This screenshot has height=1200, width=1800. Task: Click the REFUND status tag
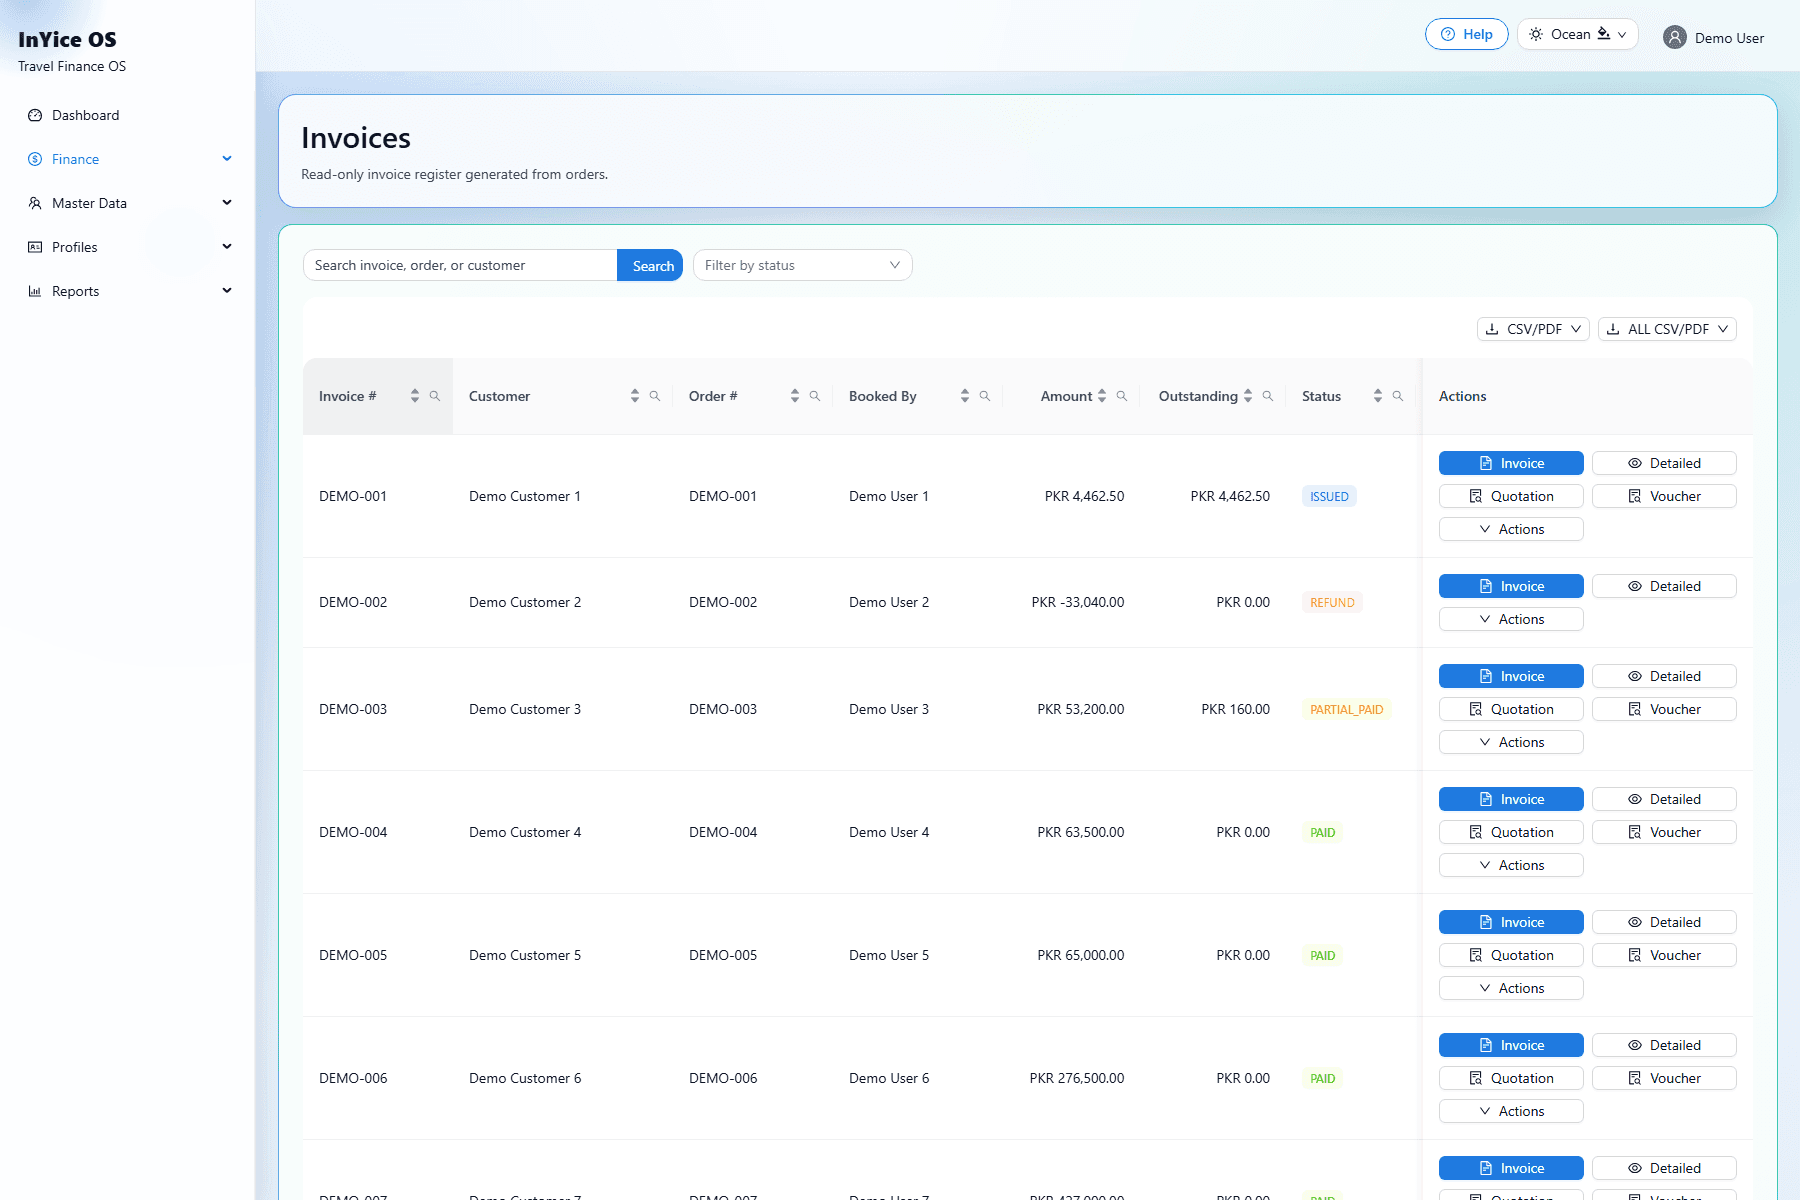(x=1332, y=602)
